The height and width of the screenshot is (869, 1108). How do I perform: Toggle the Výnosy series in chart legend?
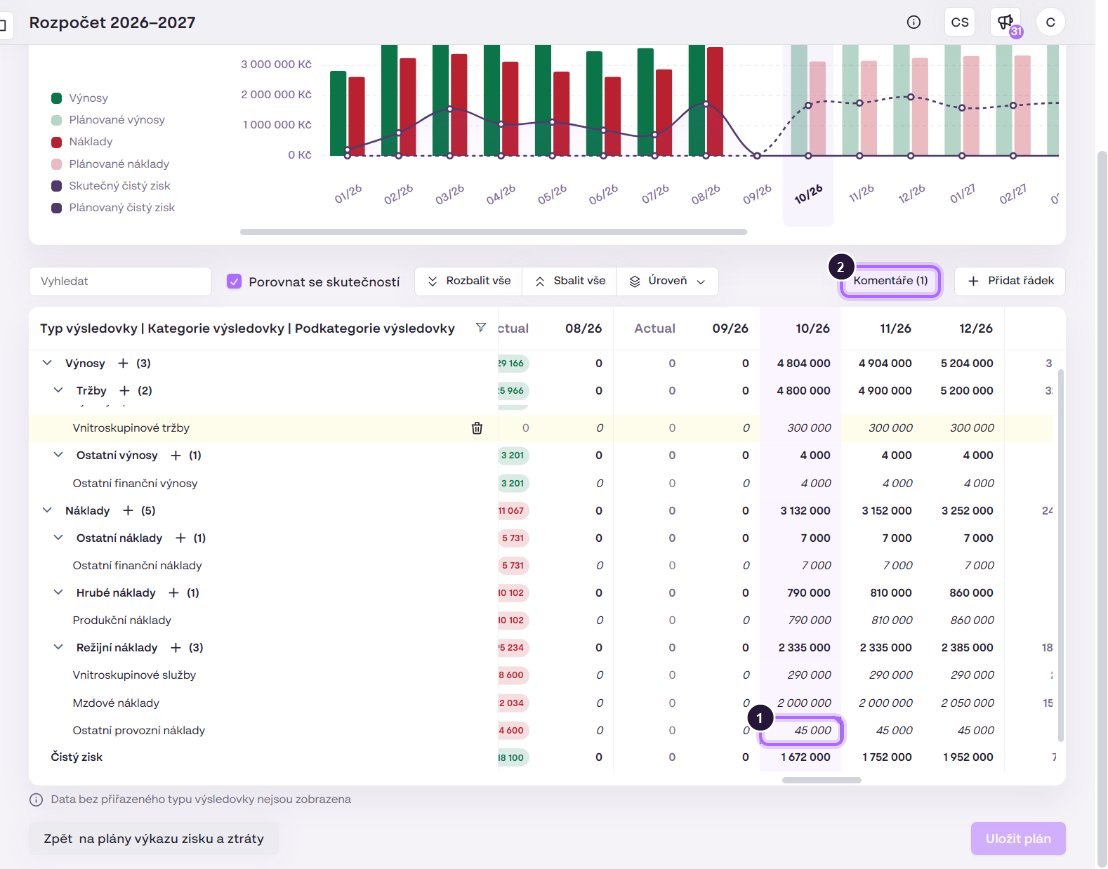79,98
